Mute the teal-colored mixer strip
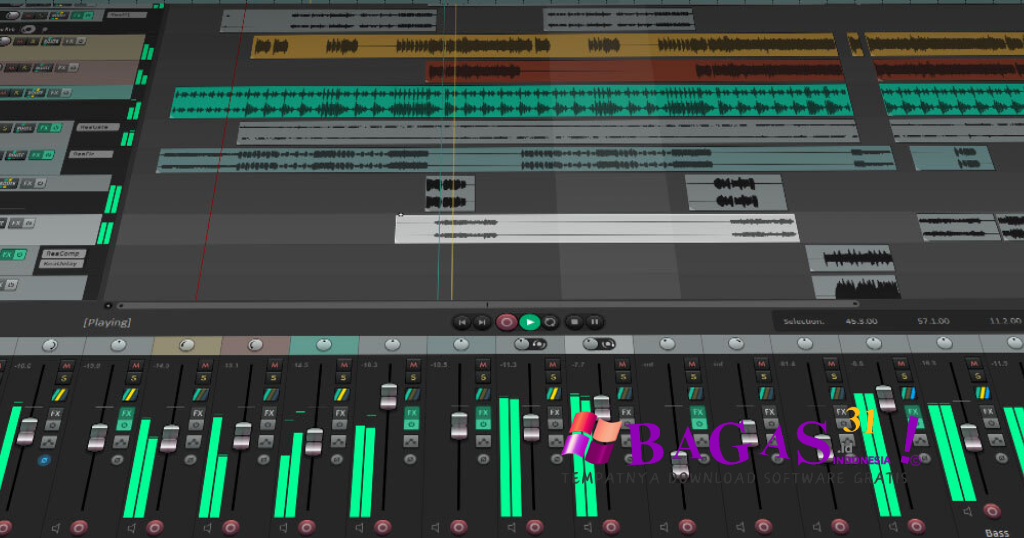The image size is (1024, 538). tap(344, 366)
